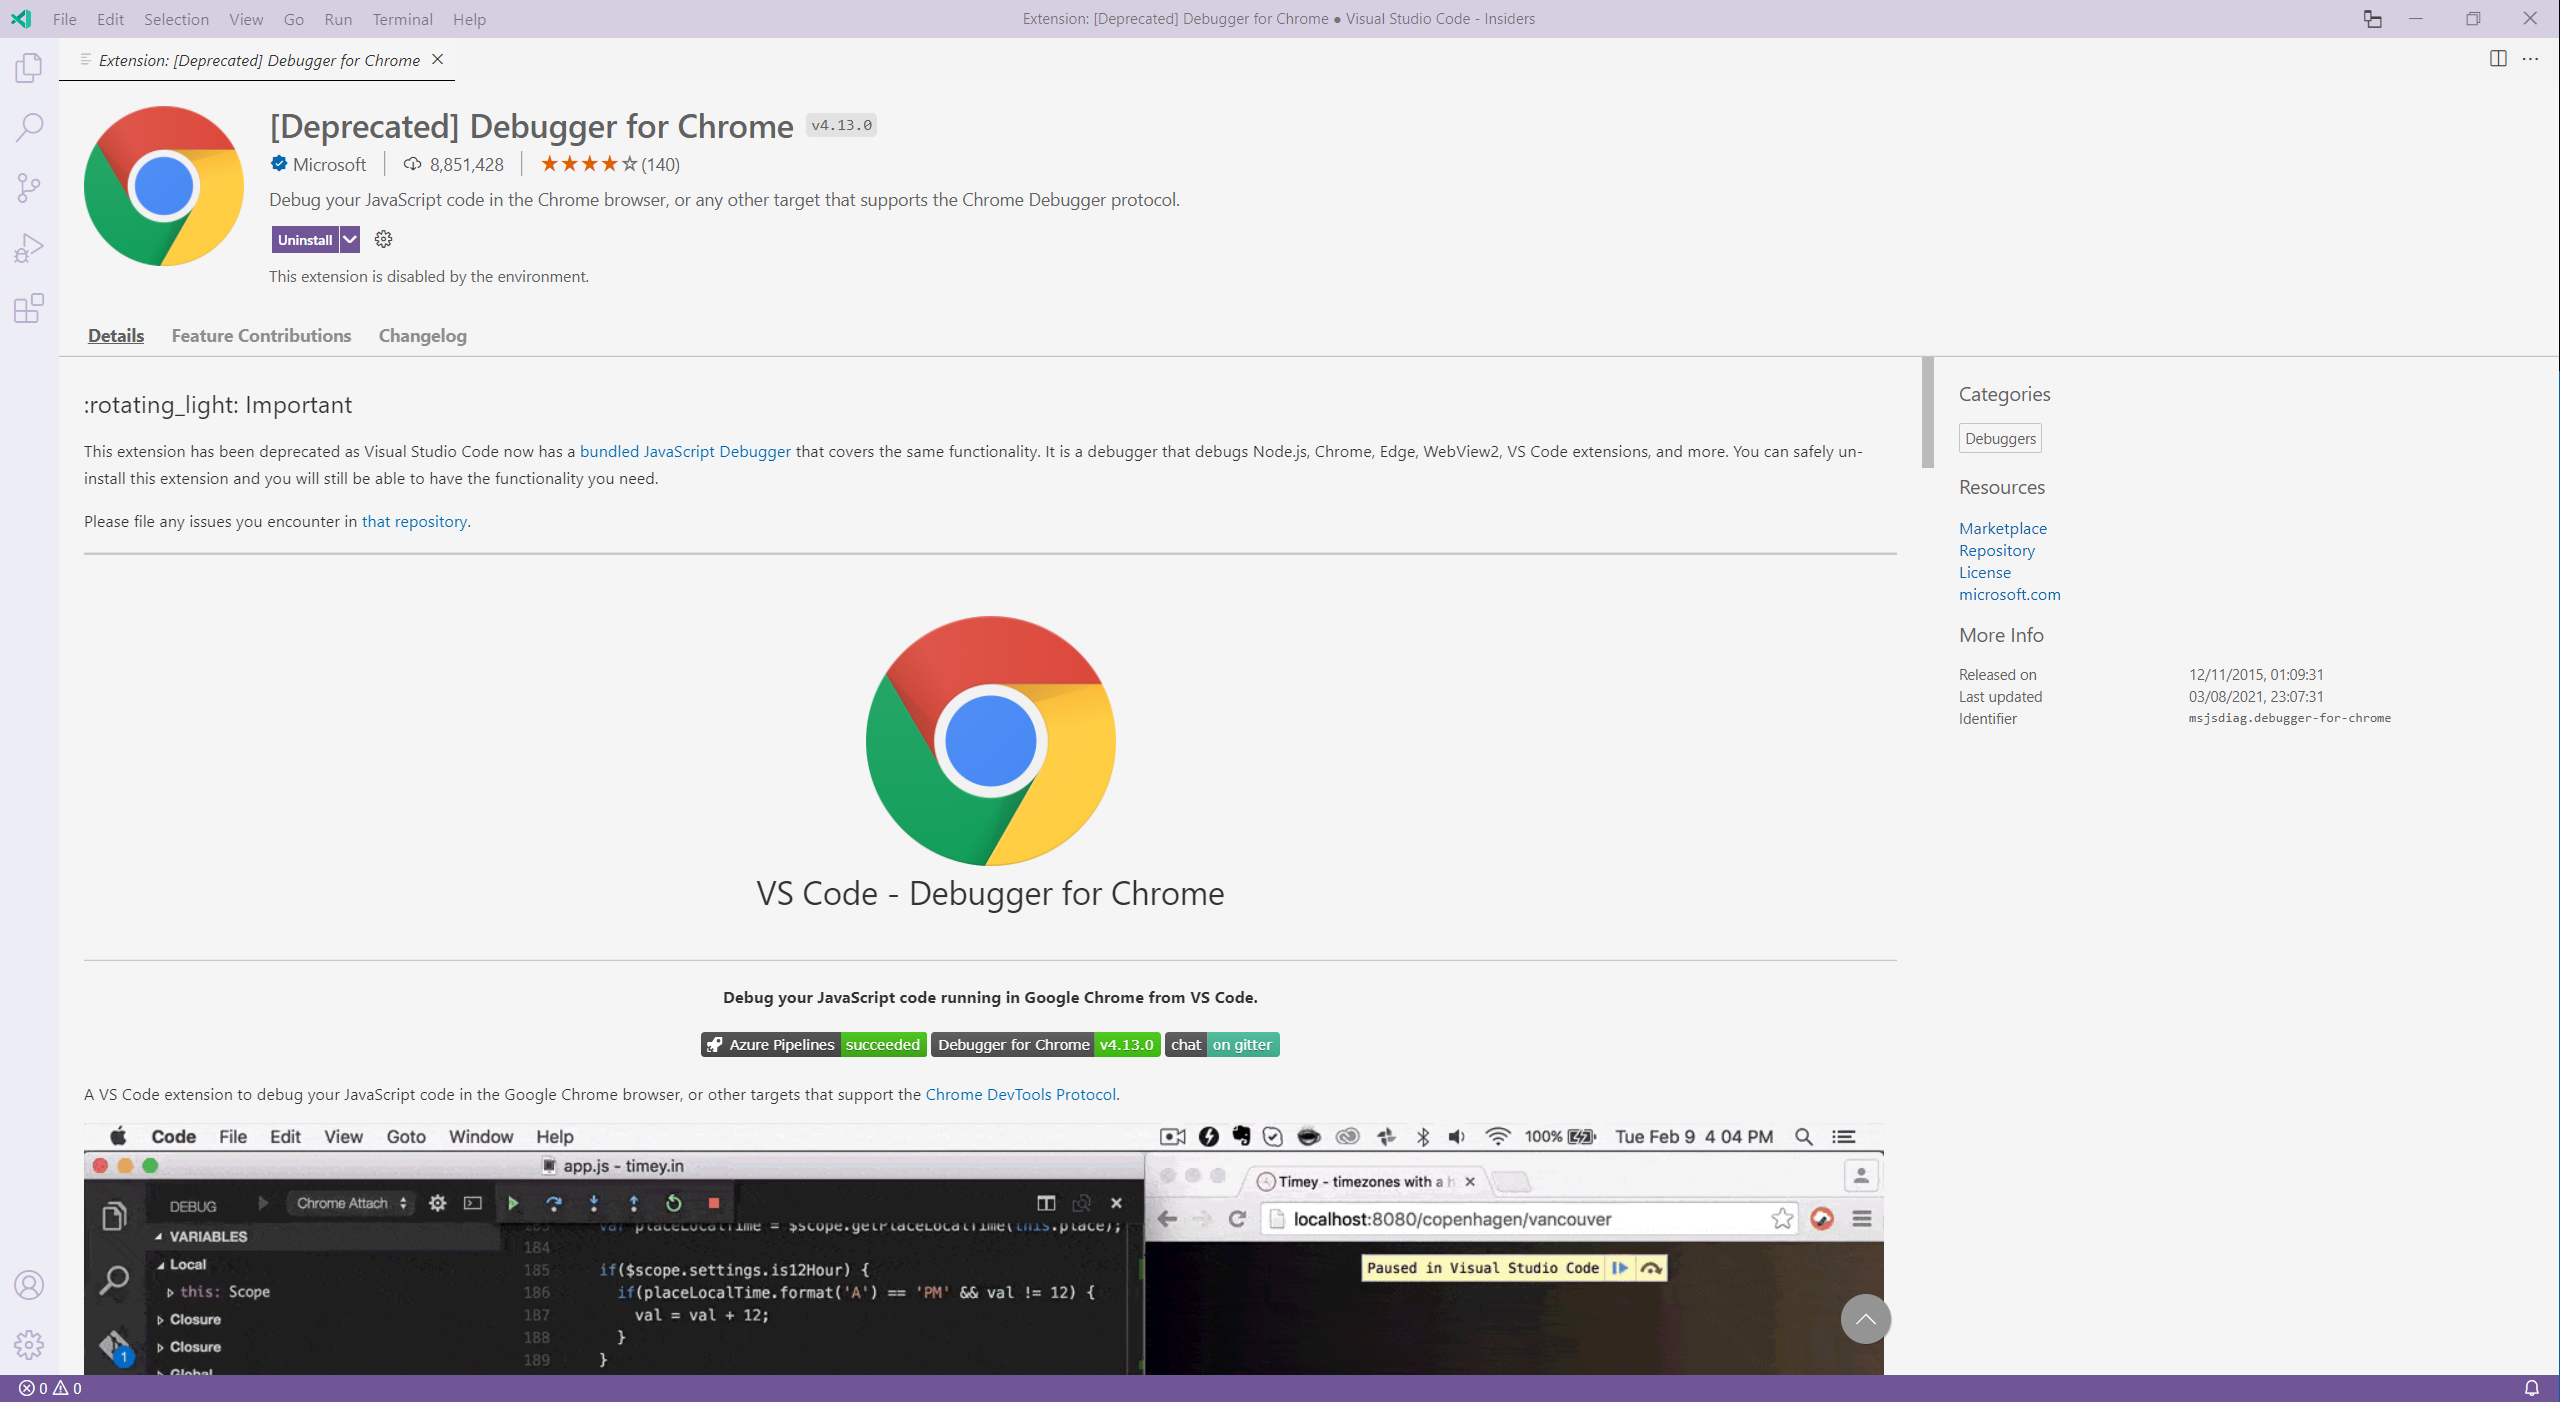The height and width of the screenshot is (1402, 2560).
Task: Click the scroll-to-top floating button
Action: tap(1864, 1319)
